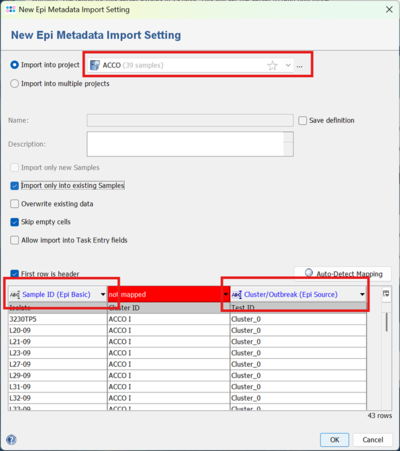Select the L32-09 sample cell
This screenshot has width=400, height=451.
tap(58, 398)
